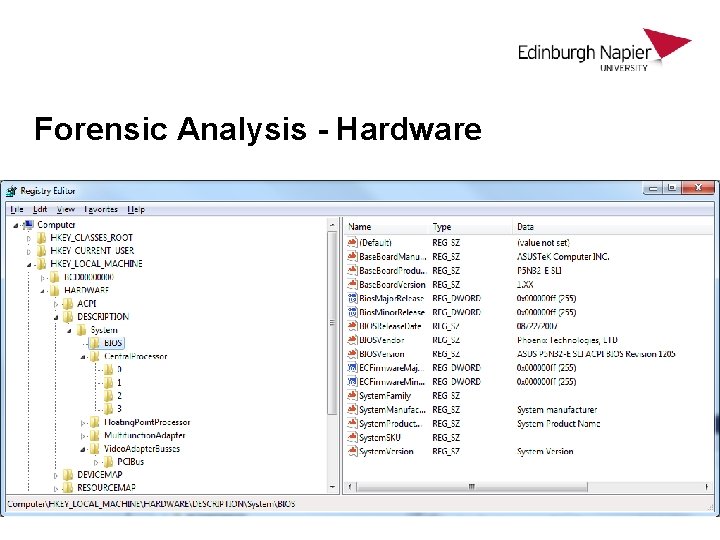Select the SystemVersion value name

386,451
